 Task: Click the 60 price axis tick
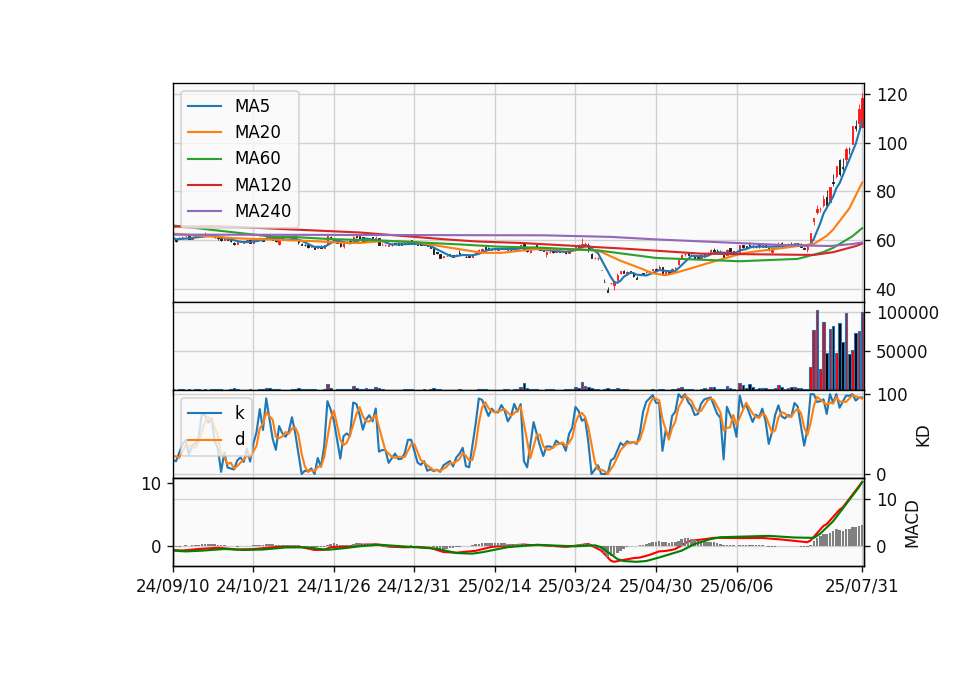point(887,241)
